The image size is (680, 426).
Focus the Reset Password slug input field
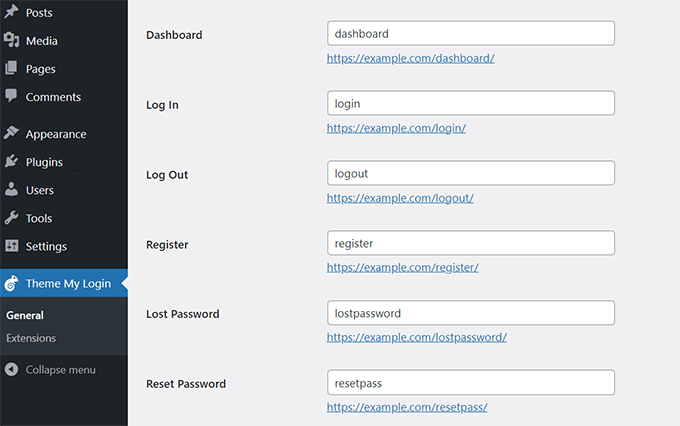point(471,383)
